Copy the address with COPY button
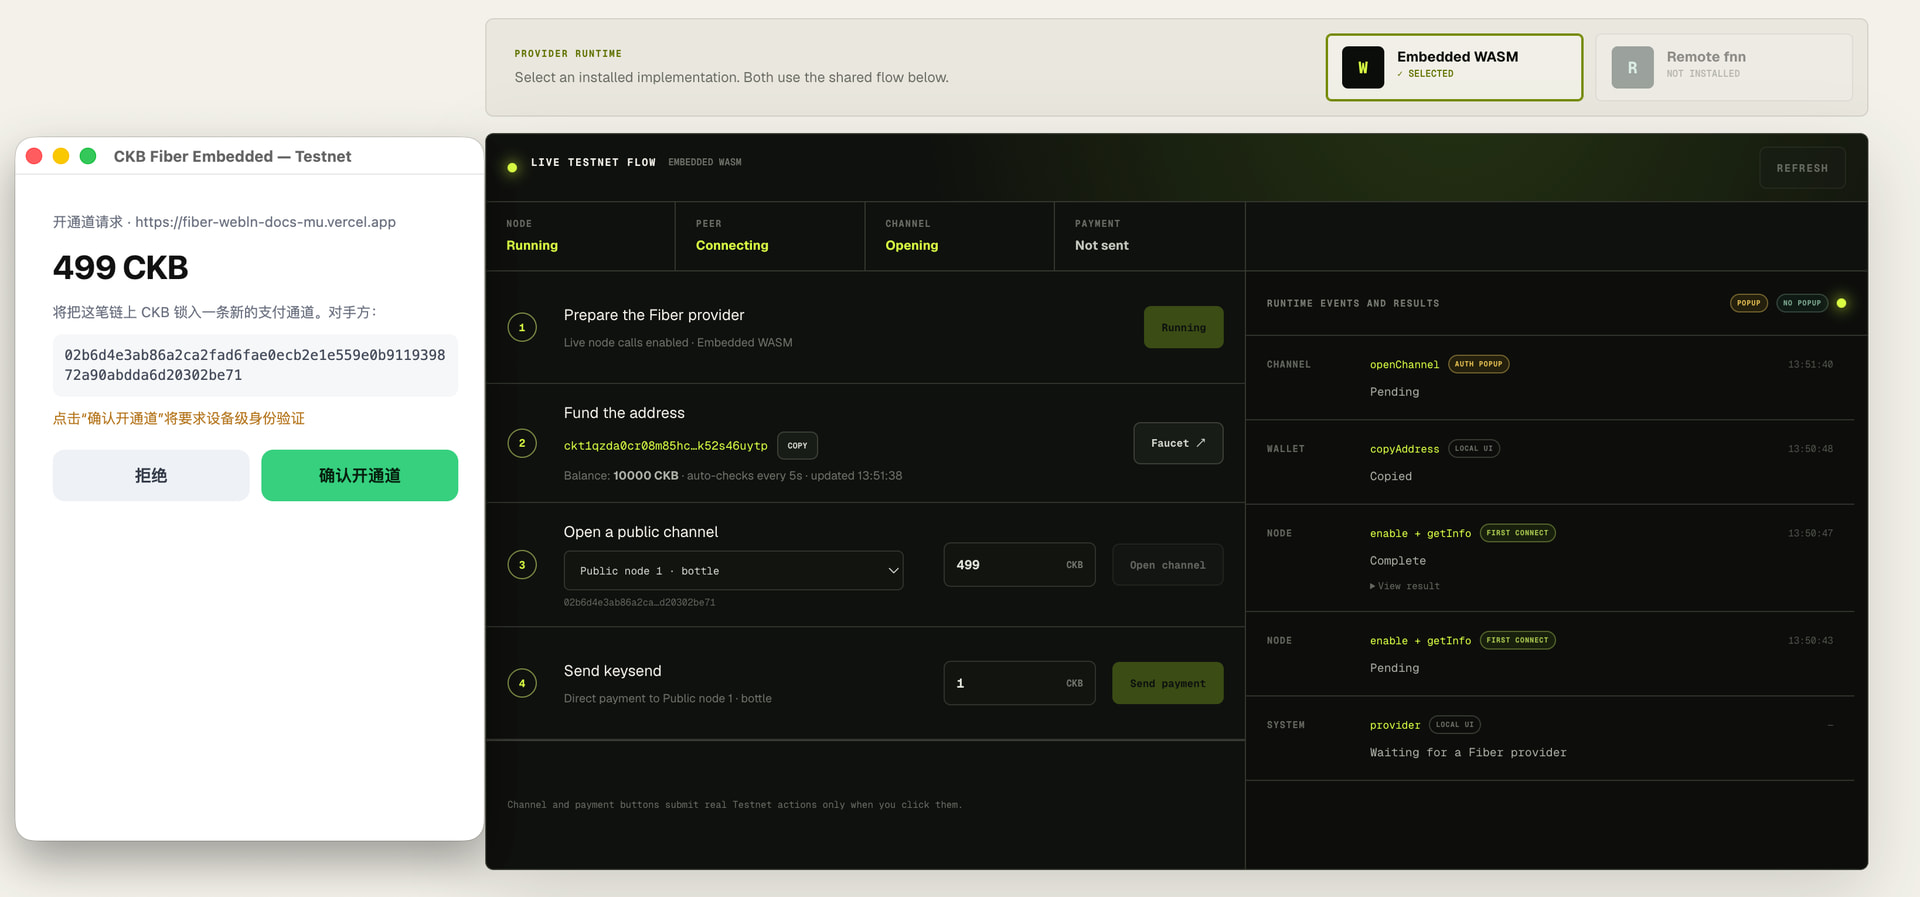Image resolution: width=1920 pixels, height=897 pixels. [x=797, y=445]
